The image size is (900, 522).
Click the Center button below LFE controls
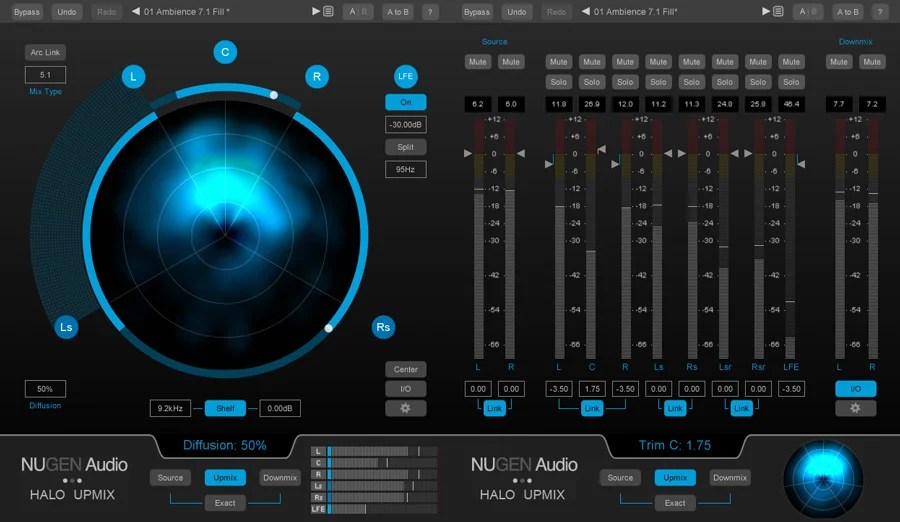(x=405, y=369)
